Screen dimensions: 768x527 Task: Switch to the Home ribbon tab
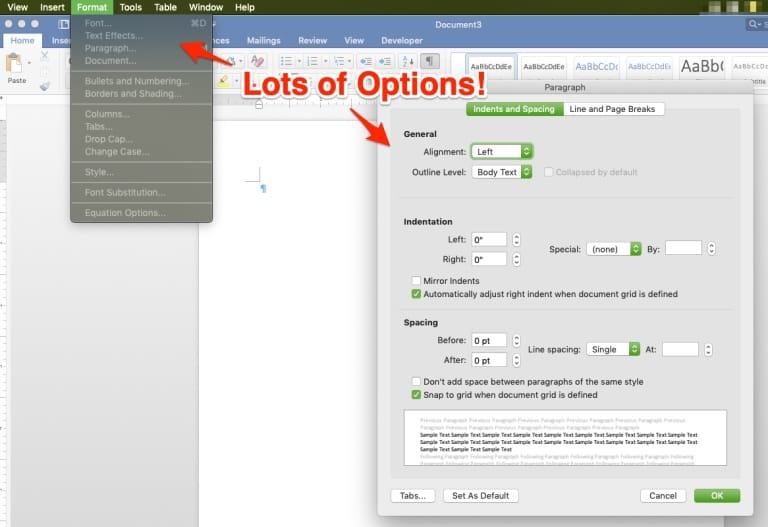pos(23,41)
